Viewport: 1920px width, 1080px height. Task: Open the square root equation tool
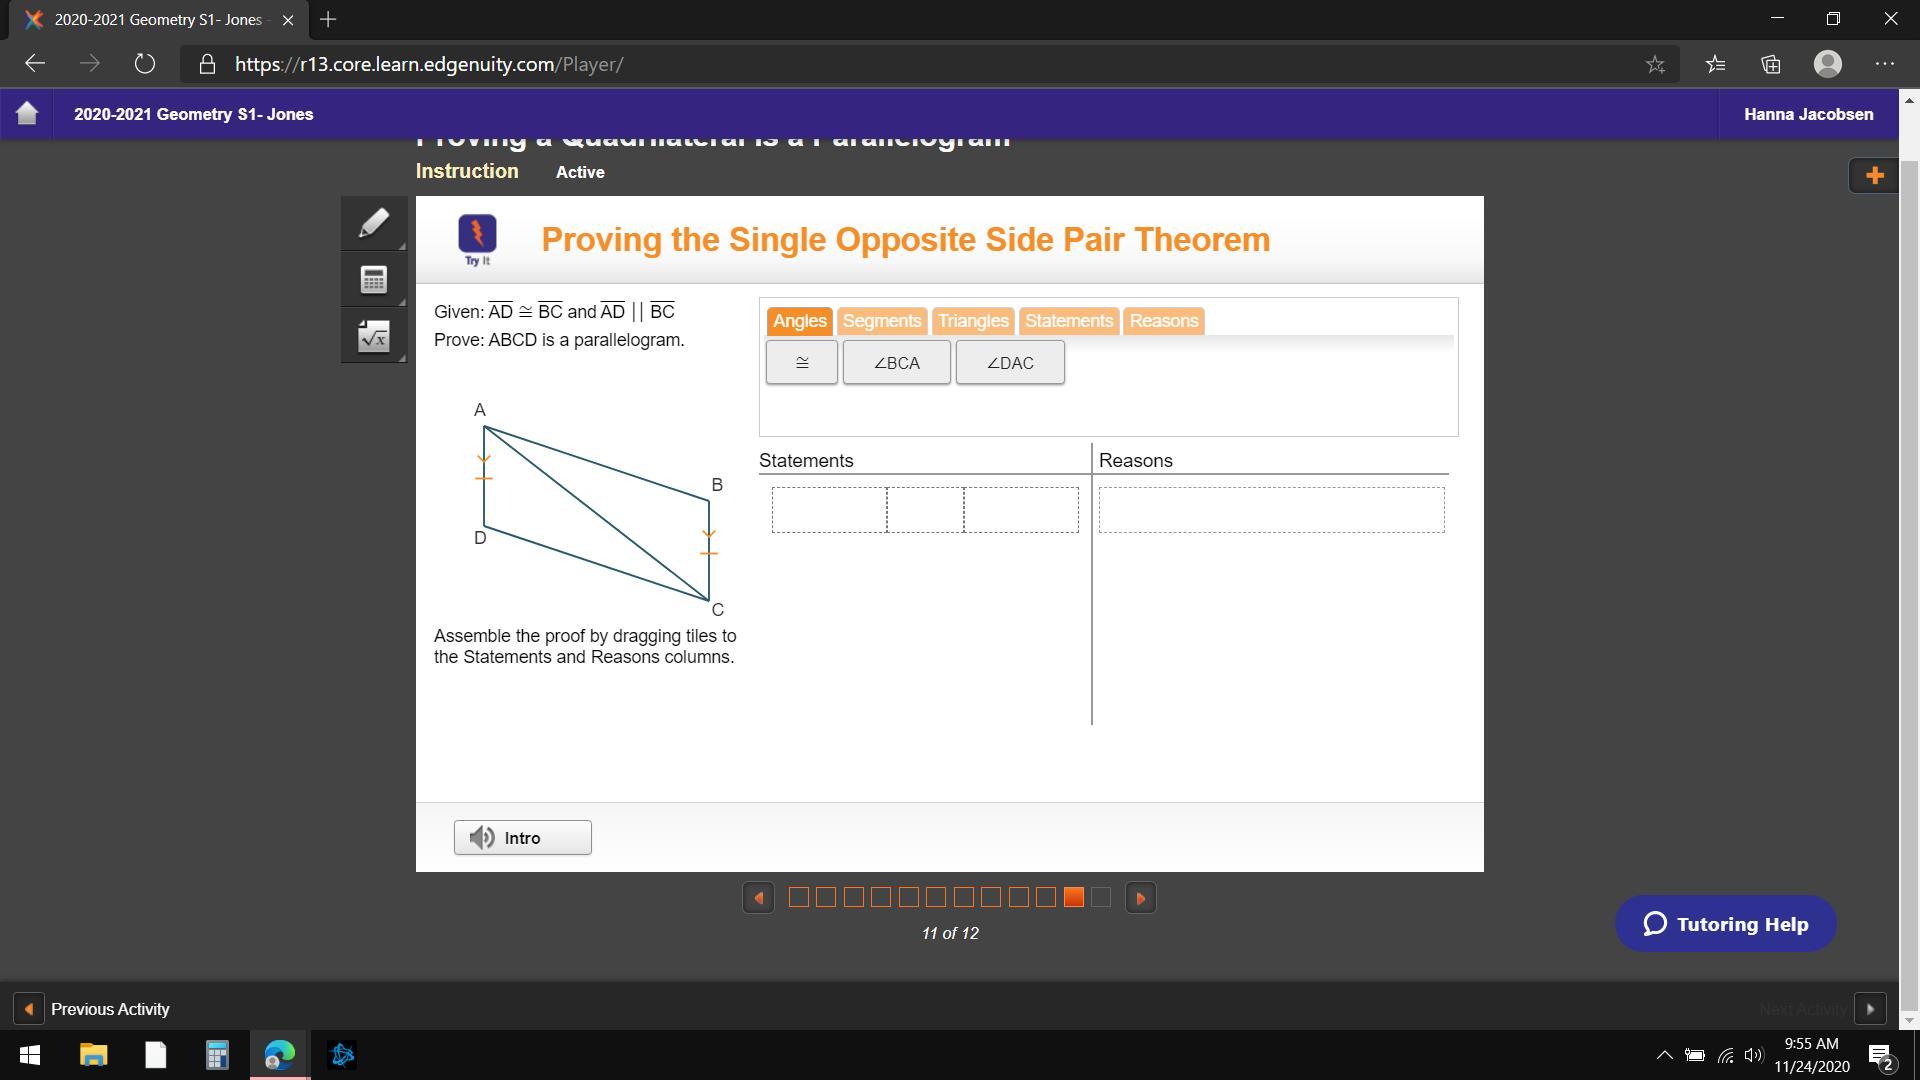[373, 337]
